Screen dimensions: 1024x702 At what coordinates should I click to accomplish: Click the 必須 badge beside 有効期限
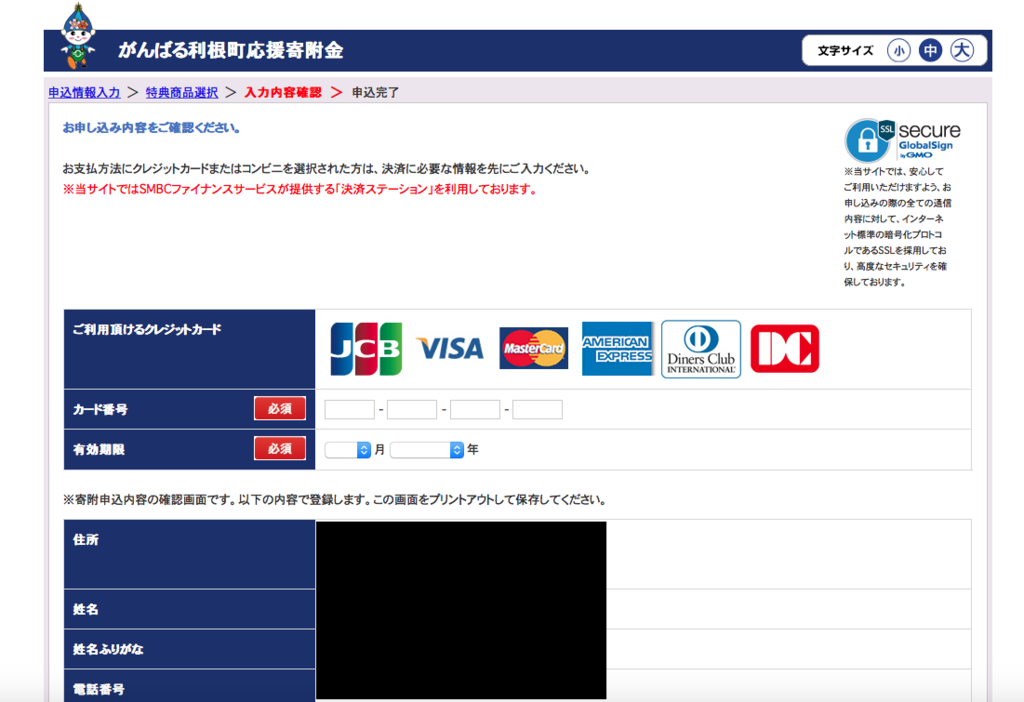click(280, 449)
